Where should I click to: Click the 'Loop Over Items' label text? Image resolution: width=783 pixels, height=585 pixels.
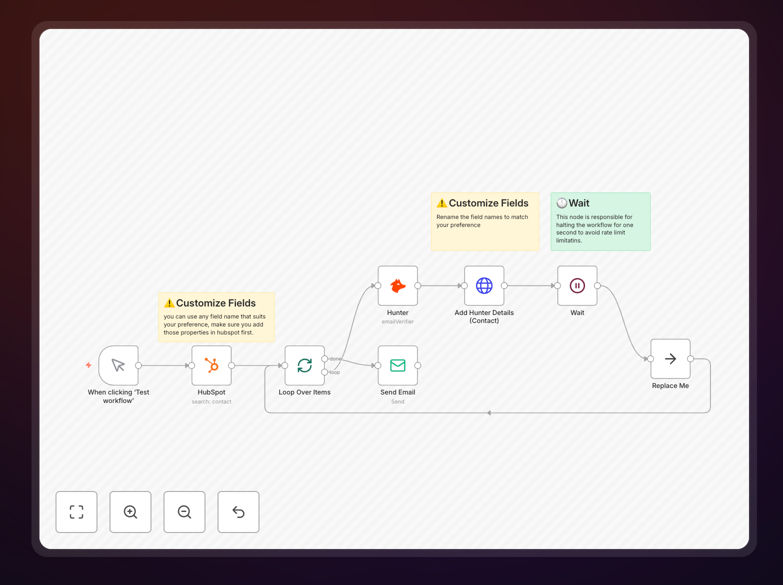tap(305, 392)
